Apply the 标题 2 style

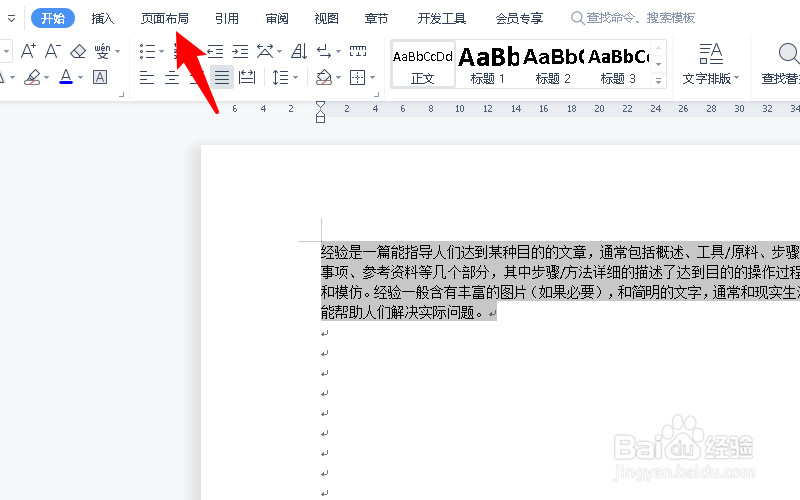pos(553,65)
